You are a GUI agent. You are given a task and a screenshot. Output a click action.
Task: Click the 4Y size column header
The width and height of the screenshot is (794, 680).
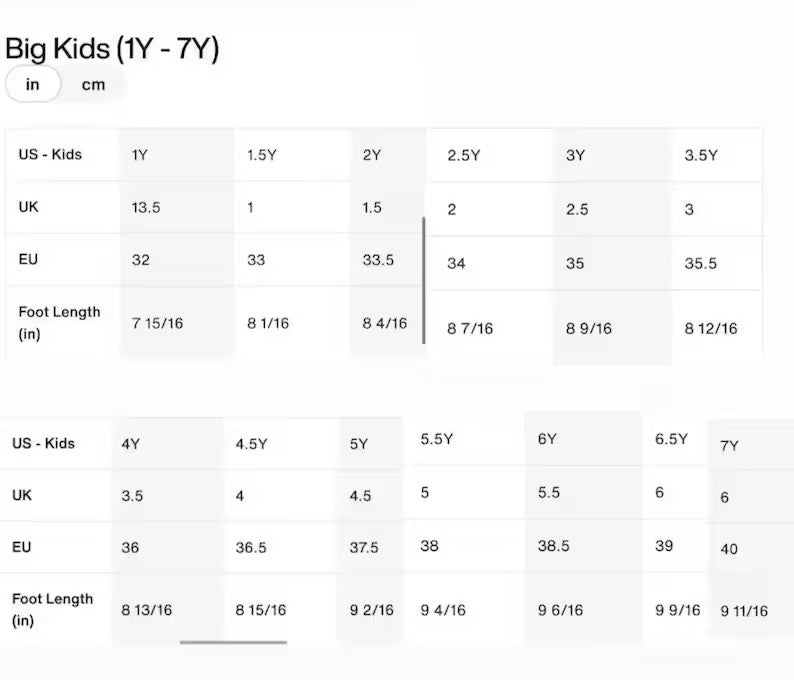pyautogui.click(x=130, y=444)
